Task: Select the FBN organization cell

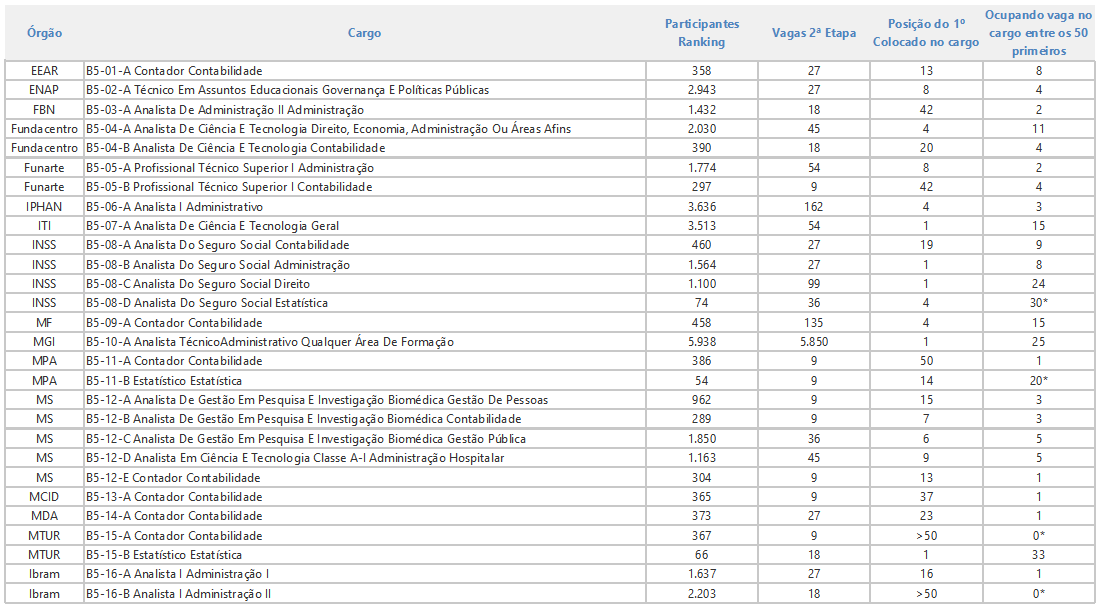Action: pyautogui.click(x=44, y=109)
